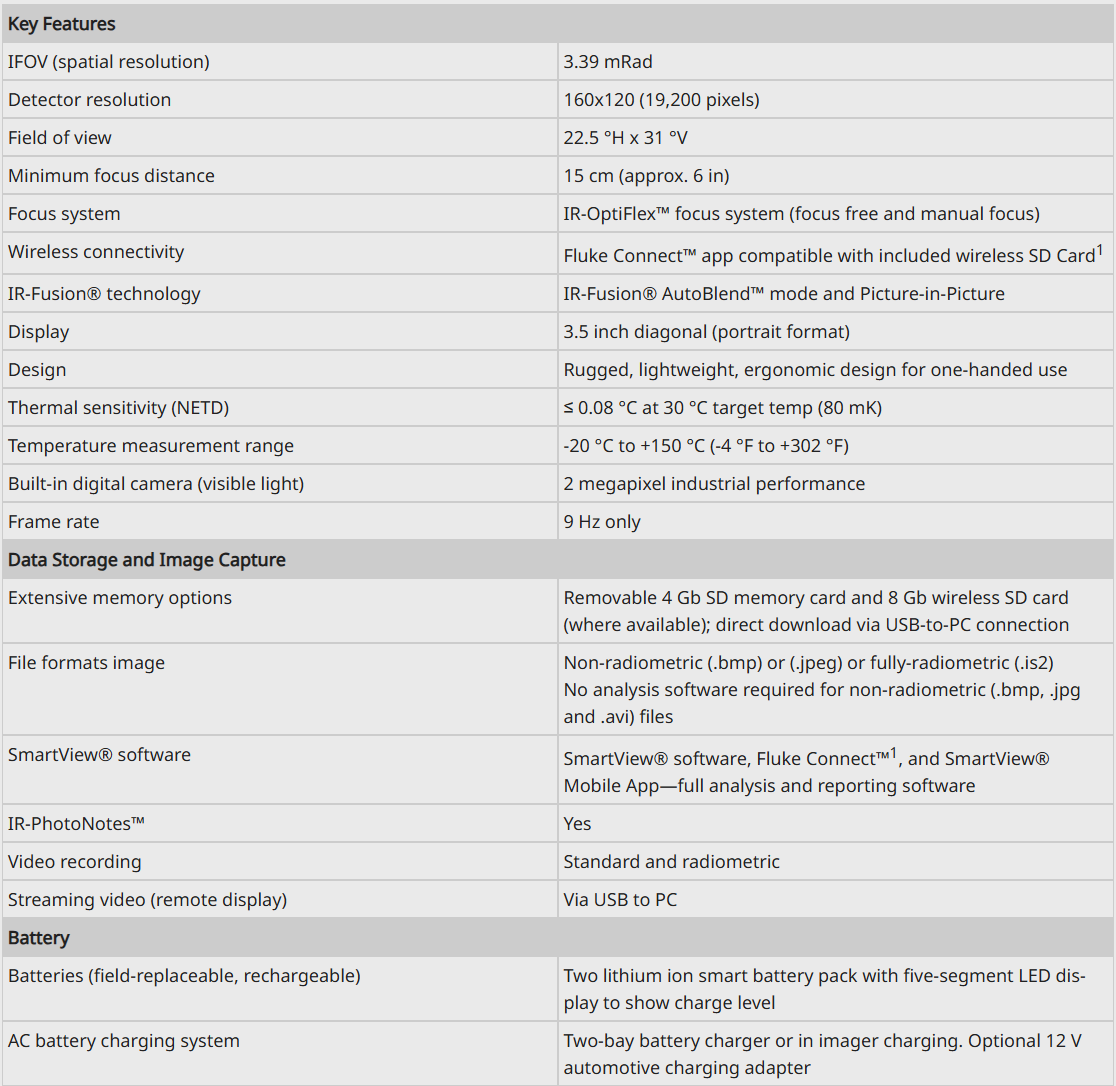Select the 9 Hz only frame rate value
This screenshot has height=1086, width=1116.
point(602,522)
